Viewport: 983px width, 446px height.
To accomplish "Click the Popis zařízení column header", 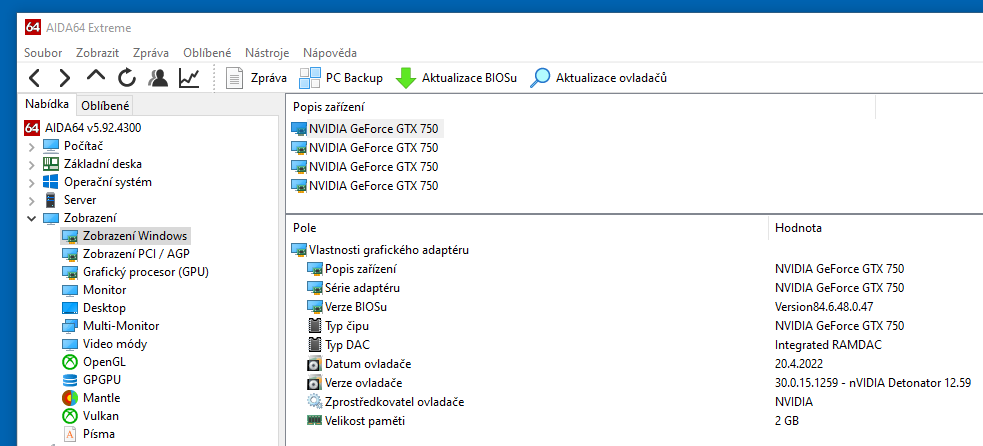I will pyautogui.click(x=583, y=107).
